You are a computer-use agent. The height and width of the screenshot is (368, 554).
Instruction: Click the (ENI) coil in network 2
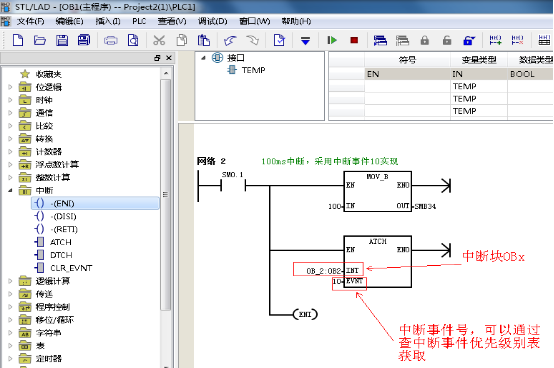coord(305,314)
